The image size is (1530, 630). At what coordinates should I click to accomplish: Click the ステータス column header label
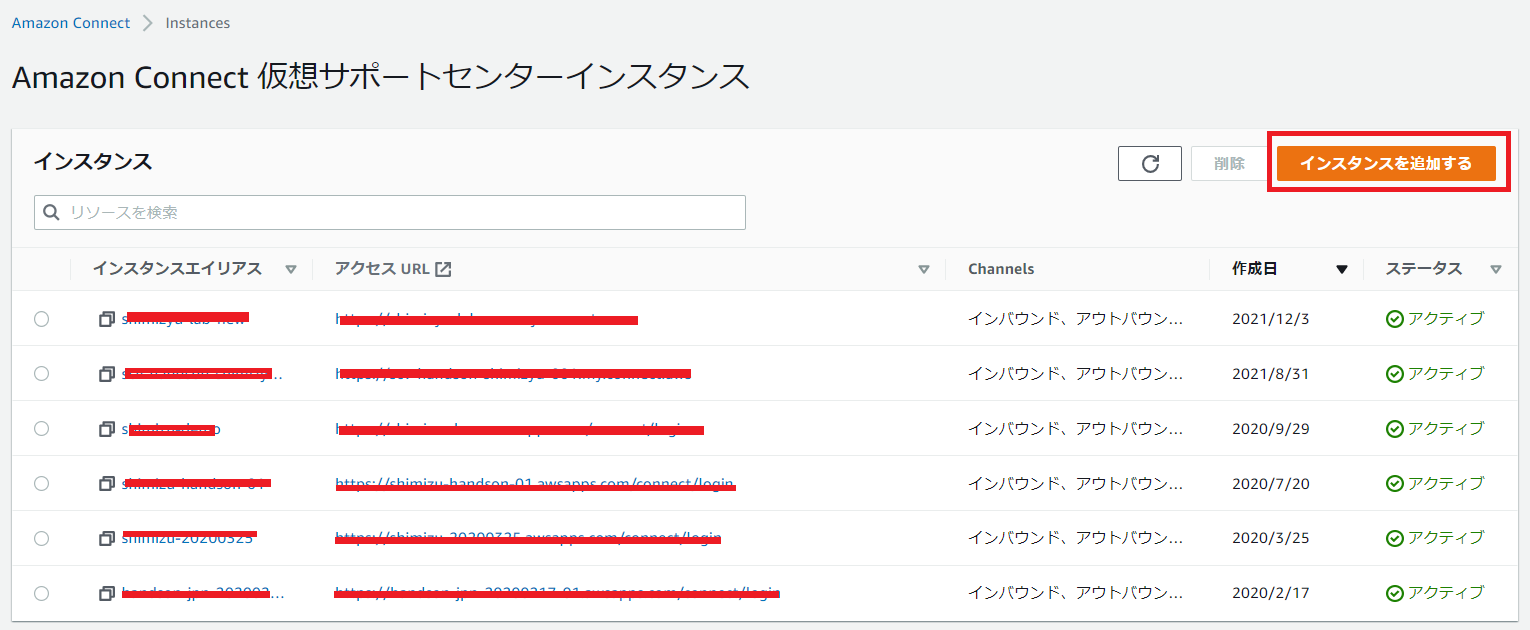pyautogui.click(x=1424, y=269)
